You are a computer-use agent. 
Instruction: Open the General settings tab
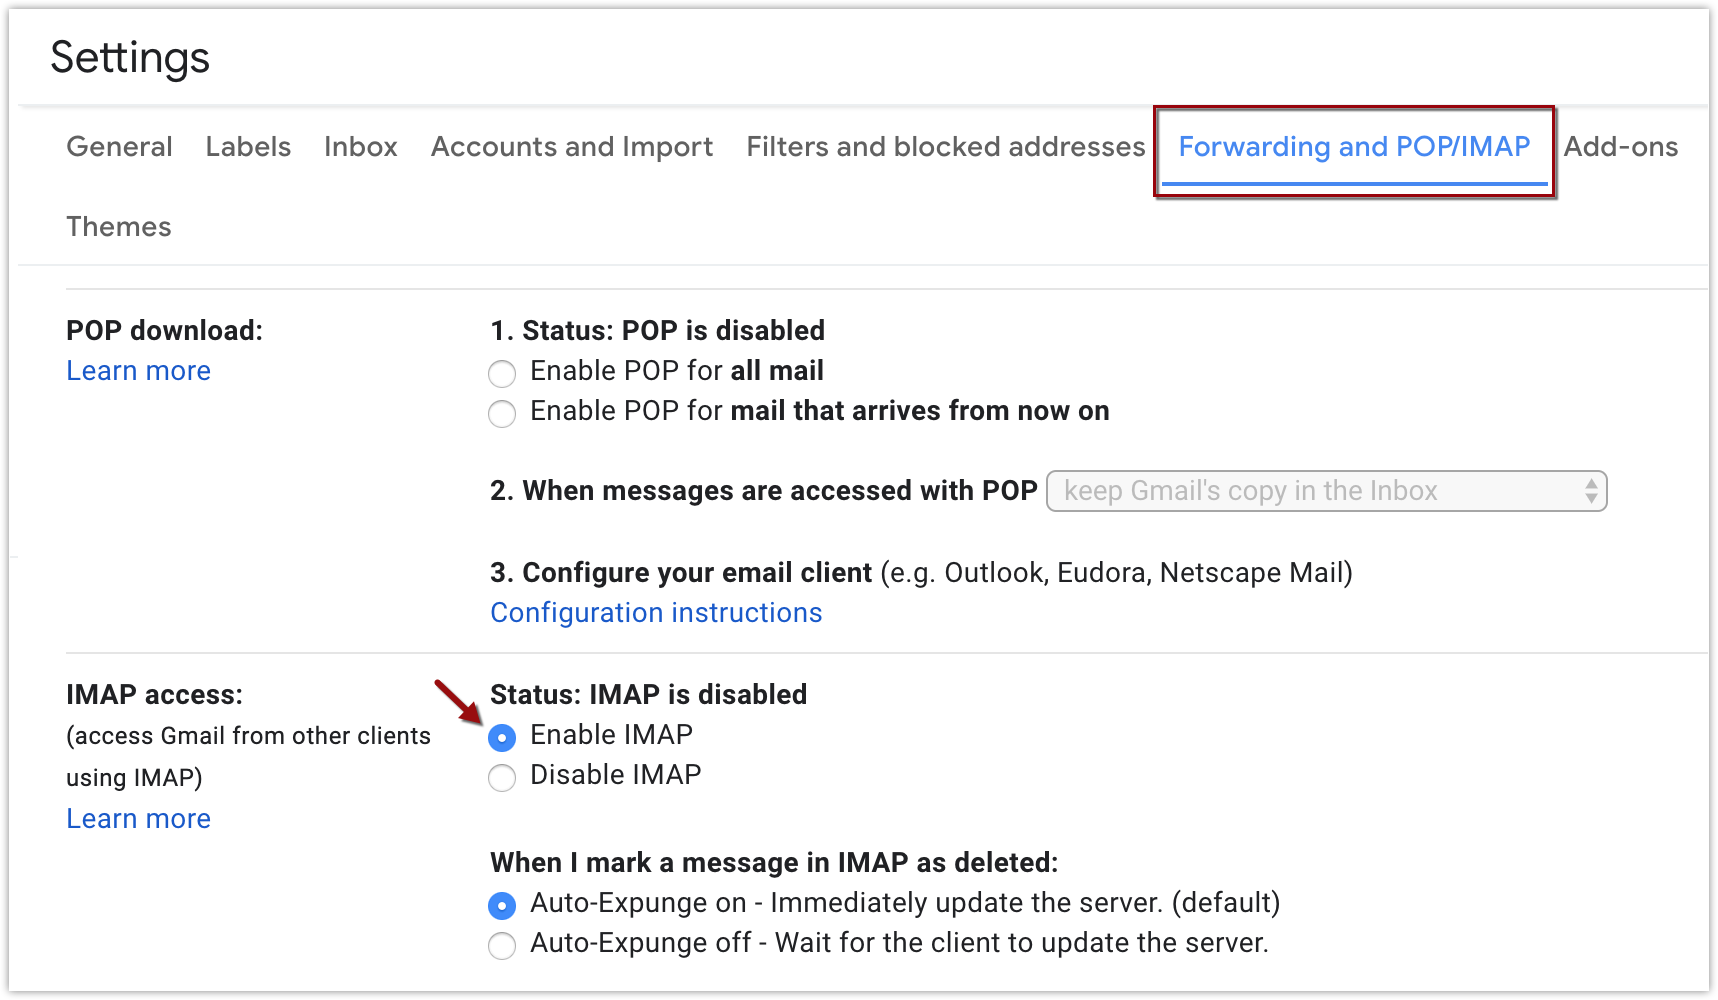[119, 147]
